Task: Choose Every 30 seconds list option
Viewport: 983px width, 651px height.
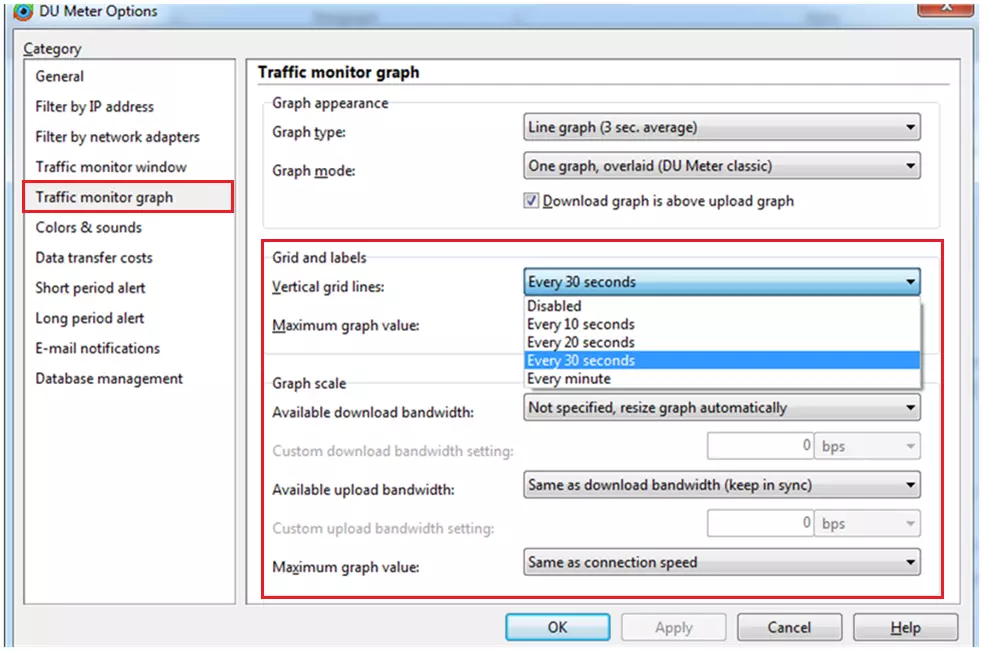Action: coord(722,361)
